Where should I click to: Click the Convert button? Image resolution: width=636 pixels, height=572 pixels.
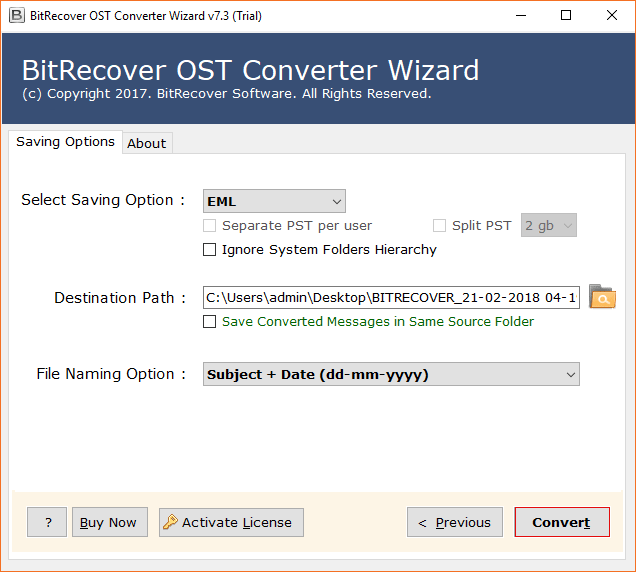[x=562, y=522]
